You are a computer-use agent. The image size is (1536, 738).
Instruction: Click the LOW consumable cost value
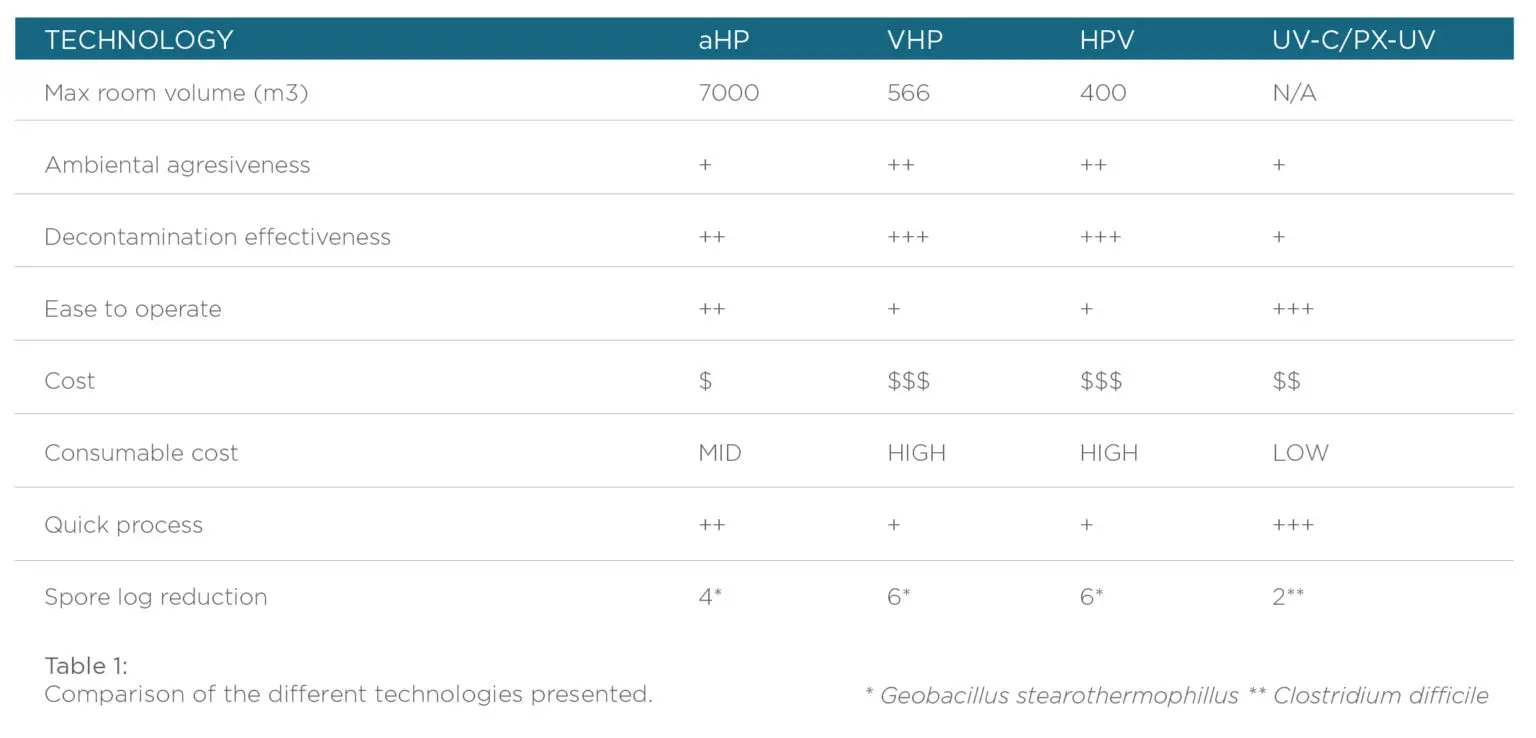1300,453
